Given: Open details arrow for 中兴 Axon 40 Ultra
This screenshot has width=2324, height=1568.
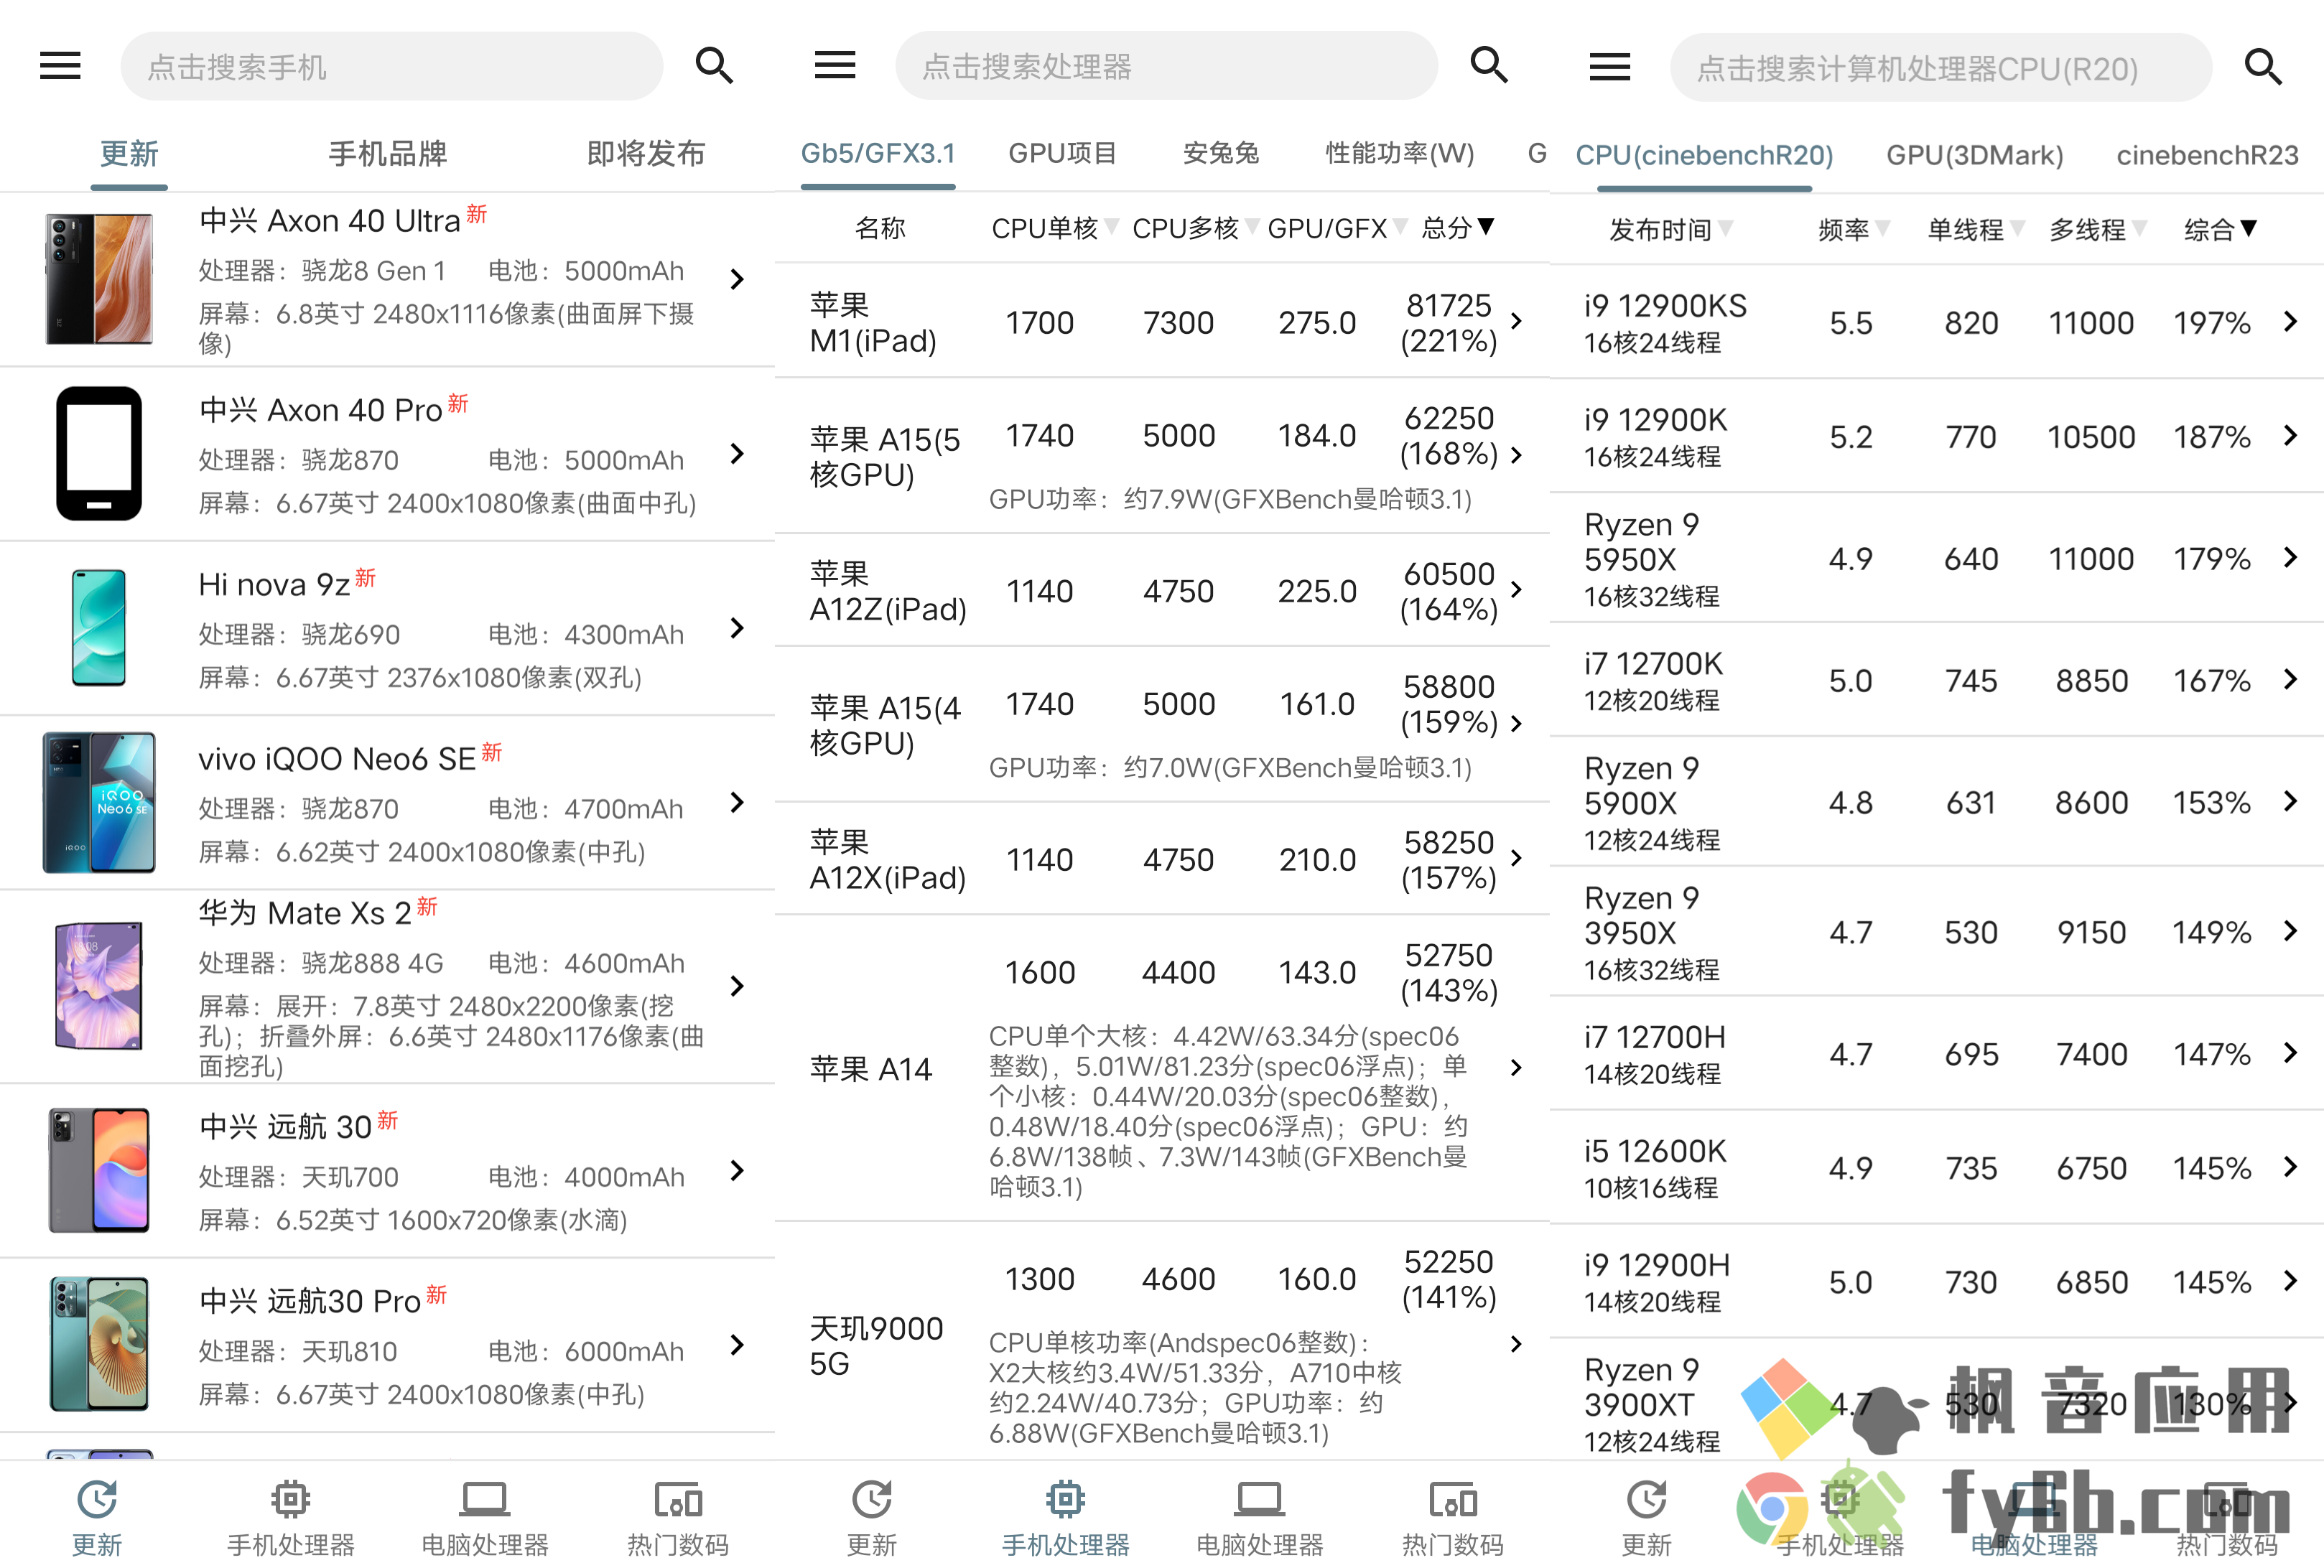Looking at the screenshot, I should pos(737,279).
